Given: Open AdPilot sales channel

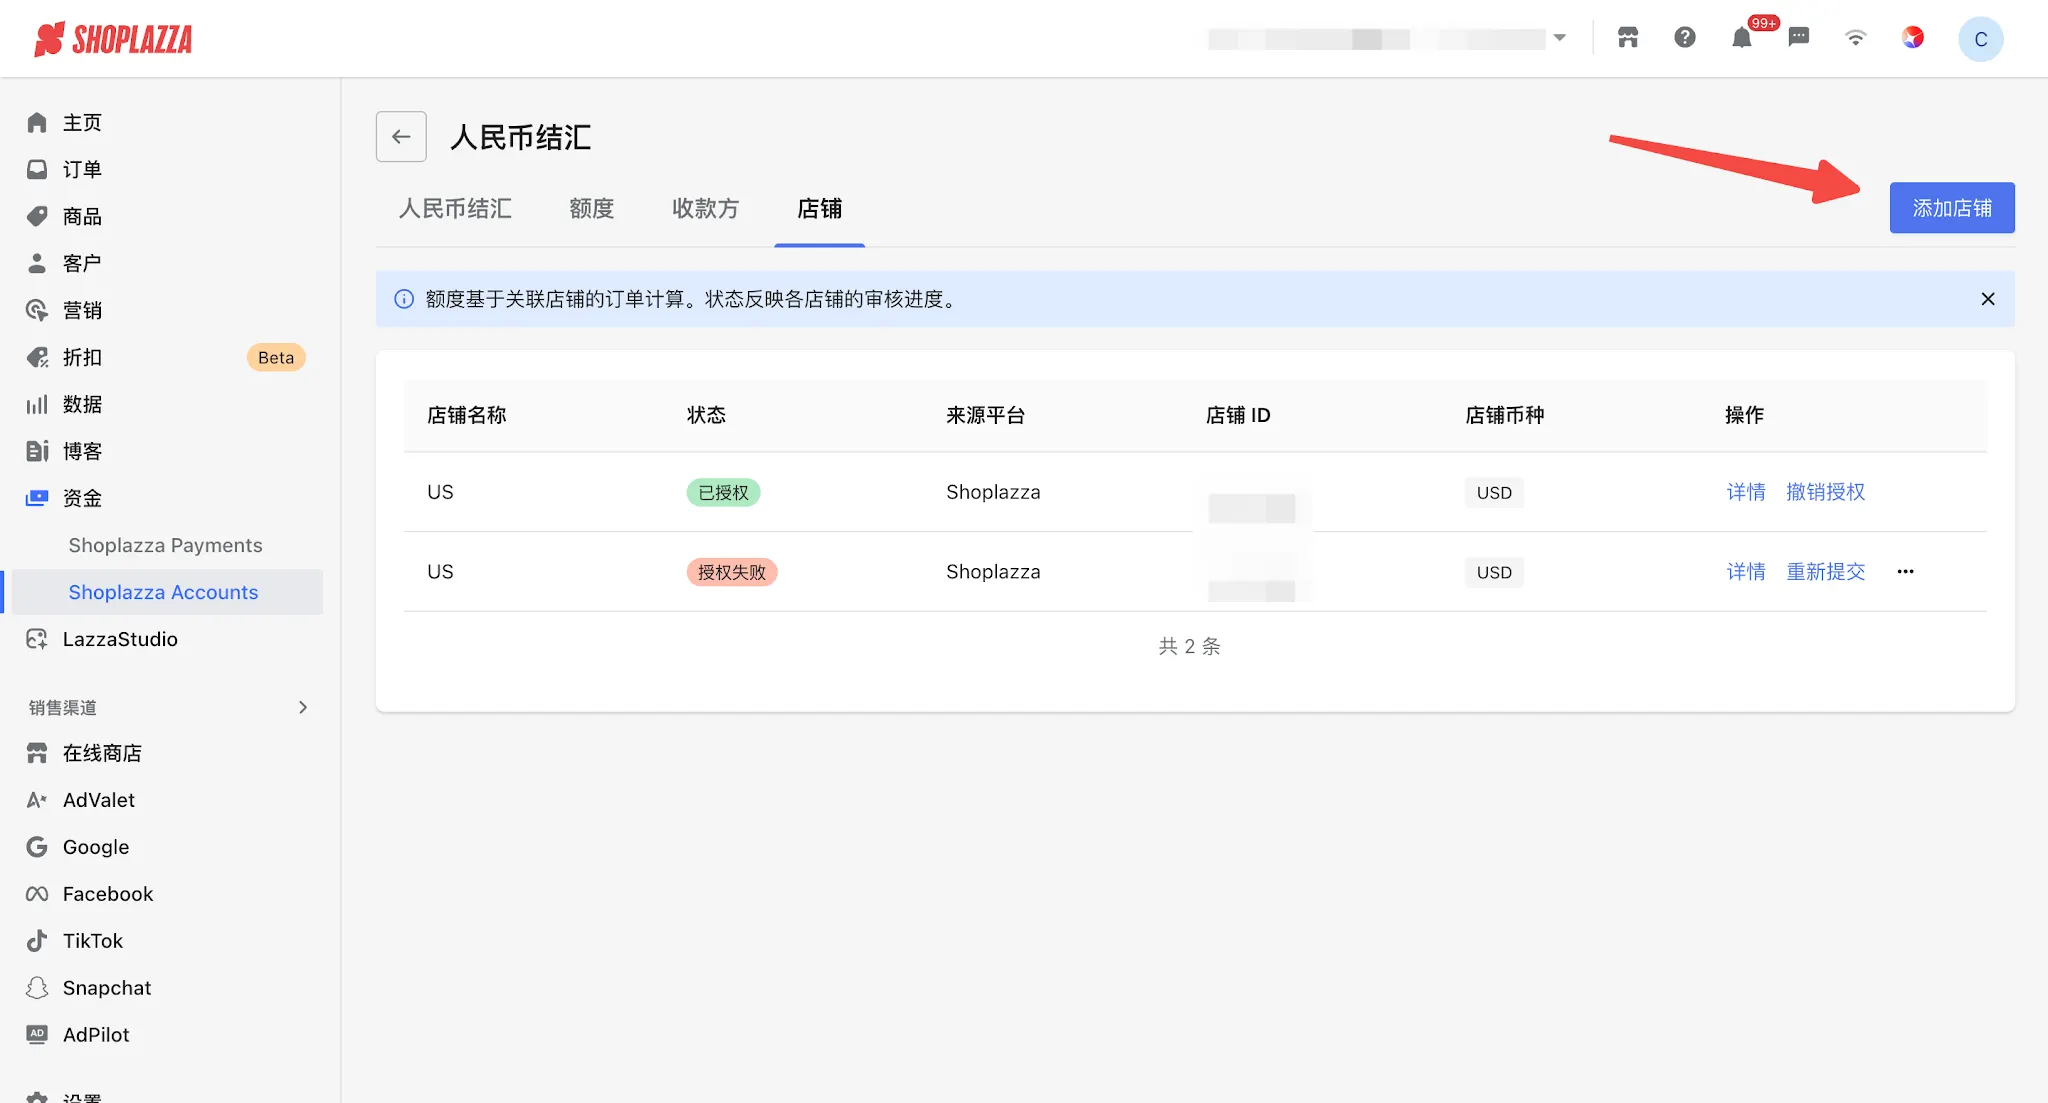Looking at the screenshot, I should [x=96, y=1035].
